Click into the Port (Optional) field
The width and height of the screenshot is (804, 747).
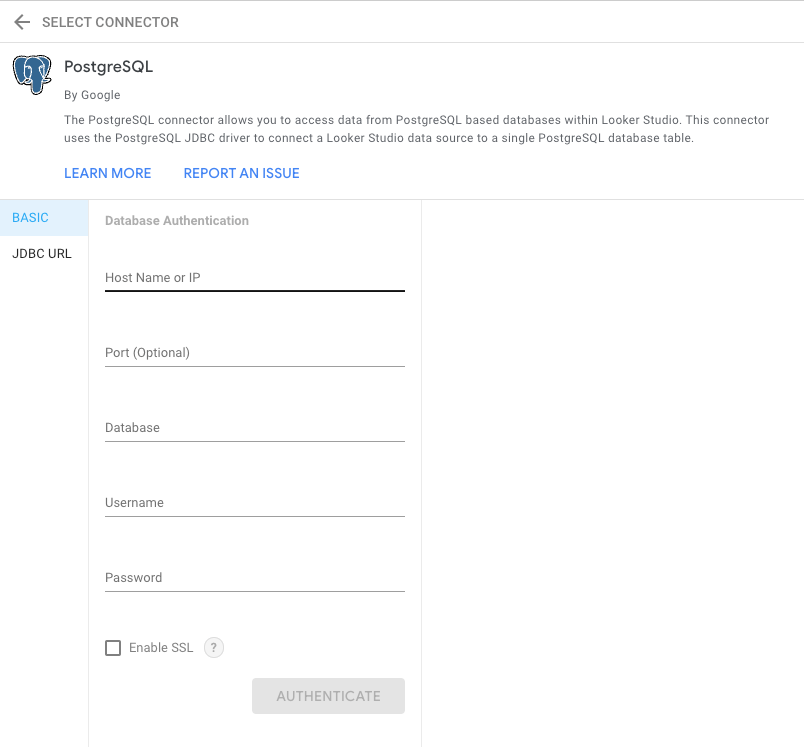pos(254,353)
